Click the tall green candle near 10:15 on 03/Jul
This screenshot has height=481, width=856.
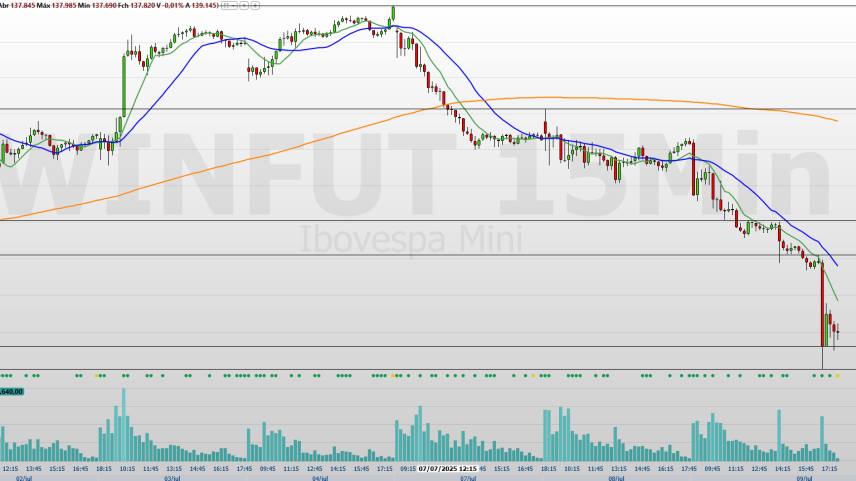click(124, 86)
